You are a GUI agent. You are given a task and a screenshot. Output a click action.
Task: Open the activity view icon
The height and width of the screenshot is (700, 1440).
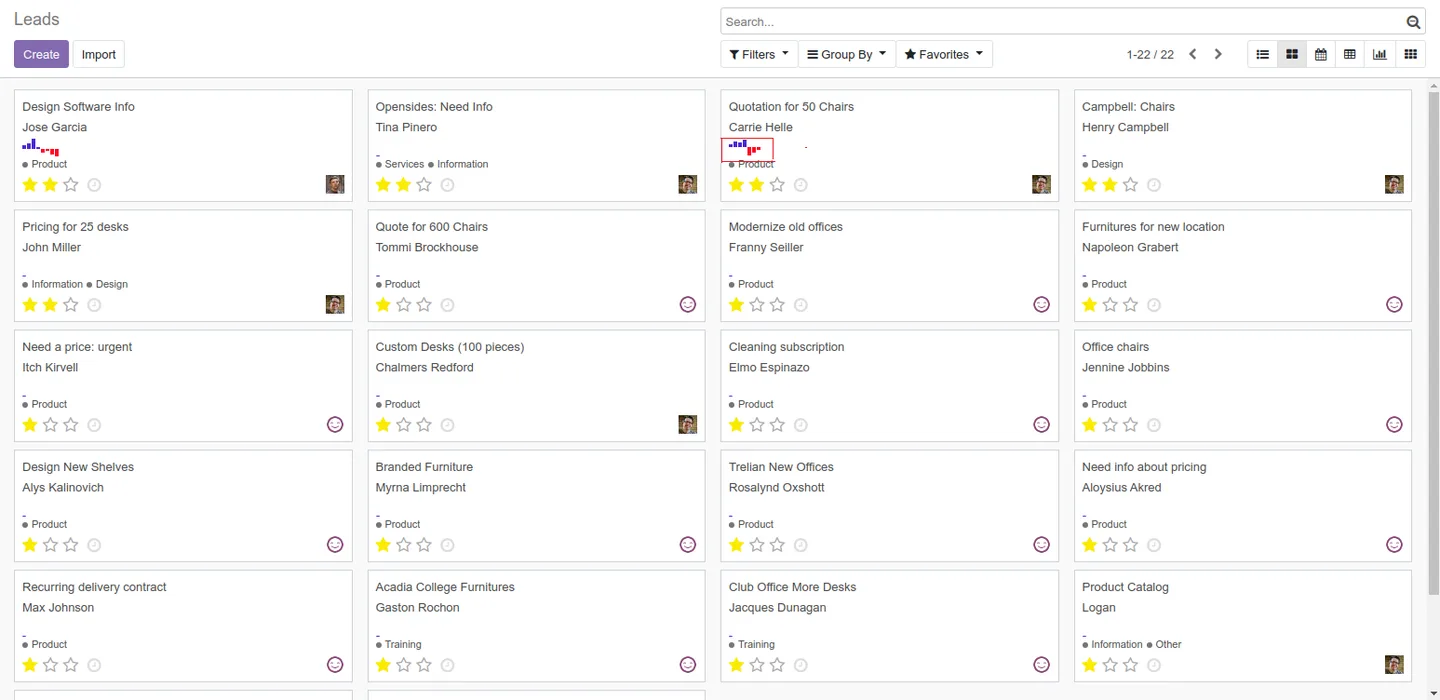(x=1411, y=54)
